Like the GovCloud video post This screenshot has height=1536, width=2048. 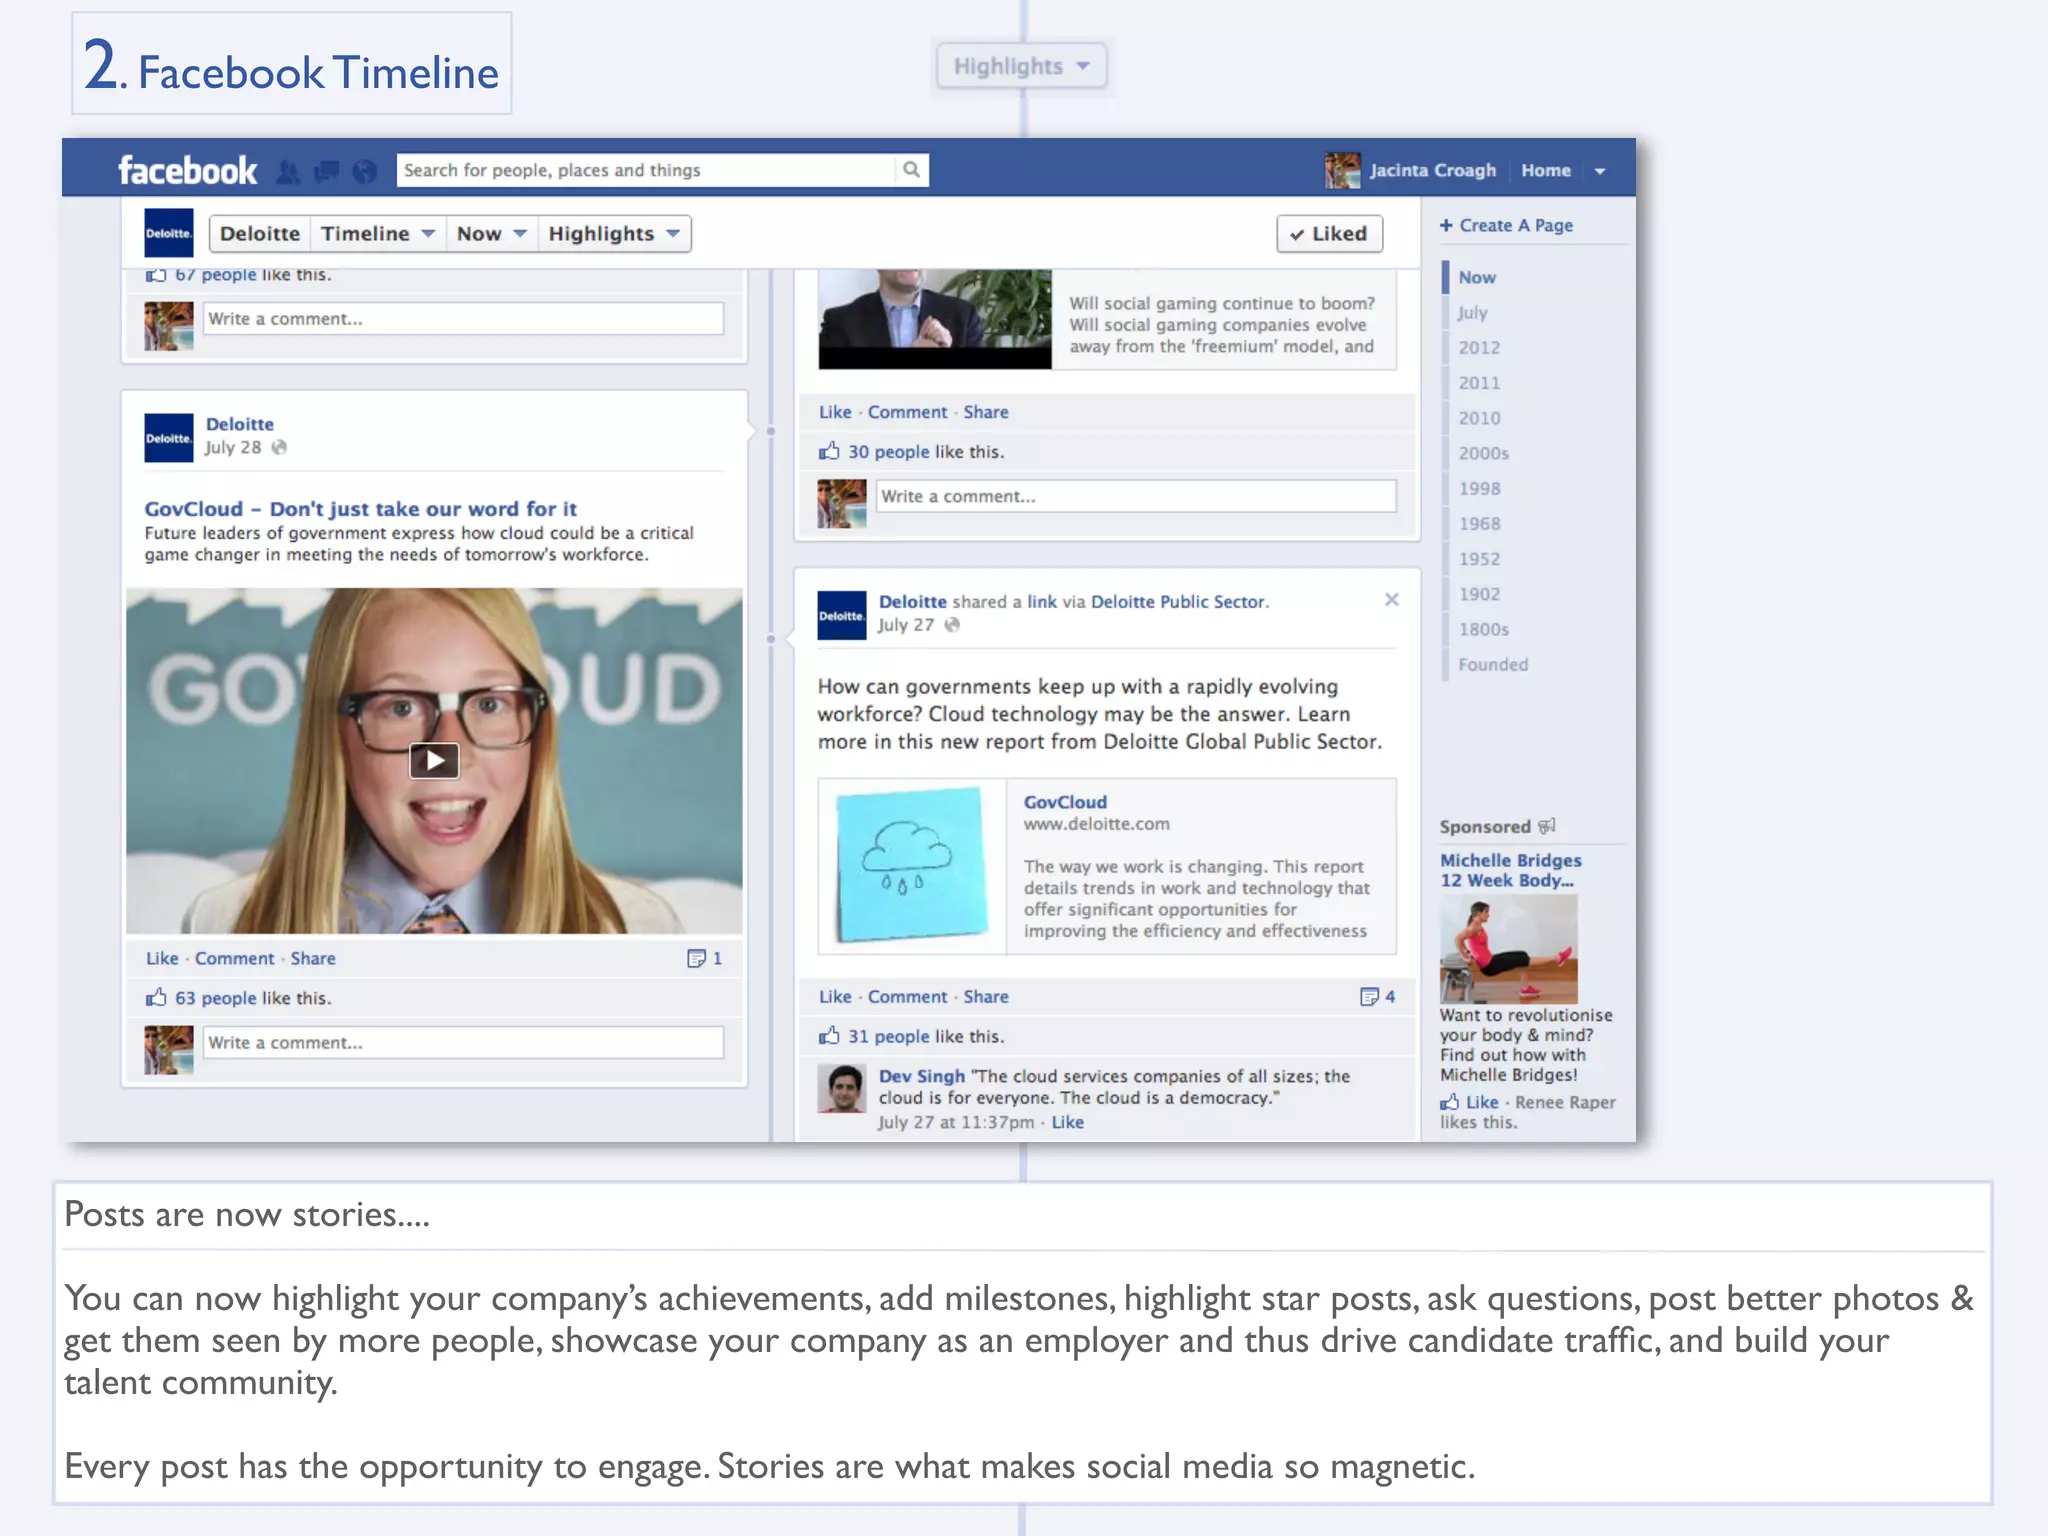pos(162,958)
